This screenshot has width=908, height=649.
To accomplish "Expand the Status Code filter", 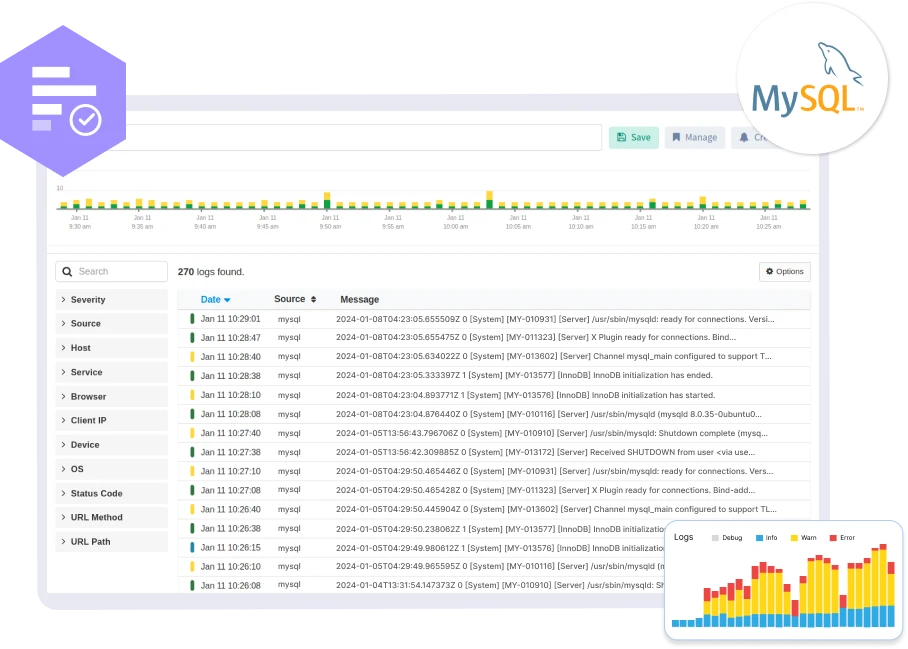I will [x=111, y=493].
